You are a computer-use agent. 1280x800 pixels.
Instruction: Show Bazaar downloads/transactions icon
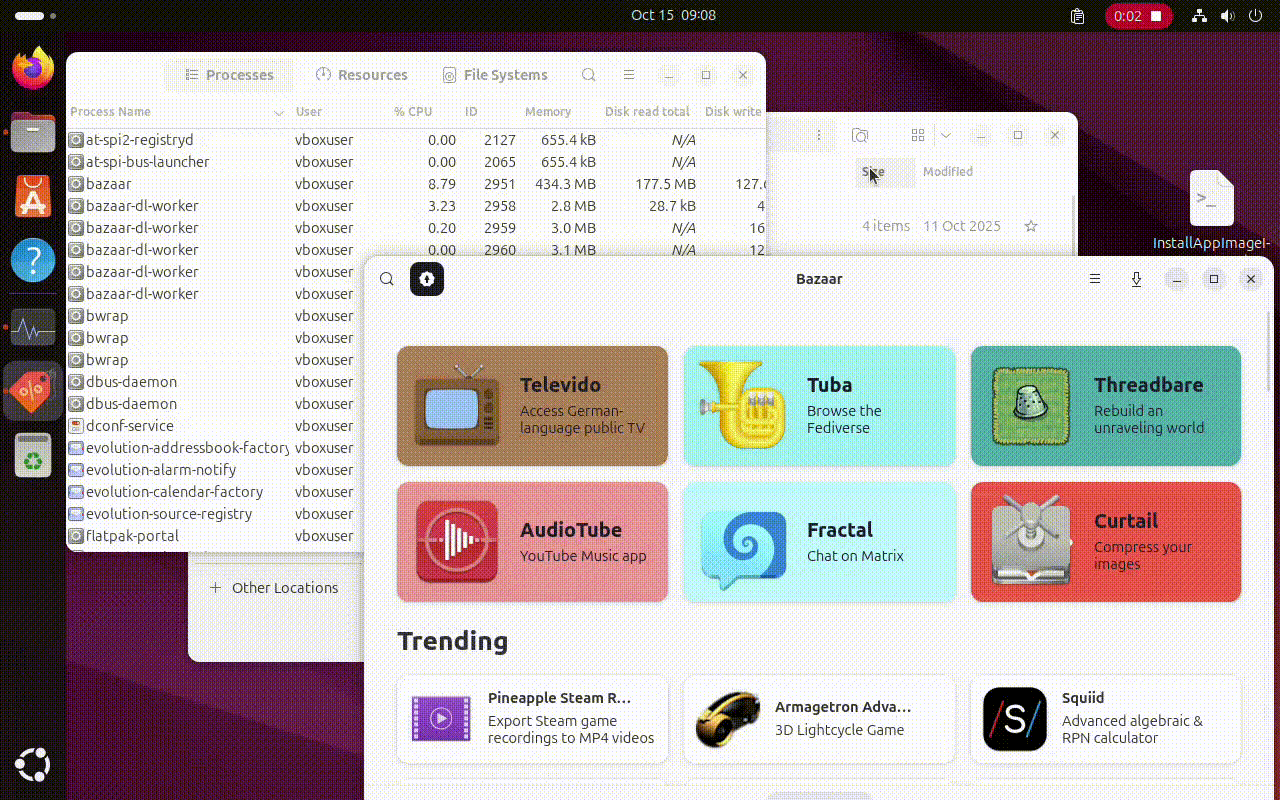pos(1136,279)
